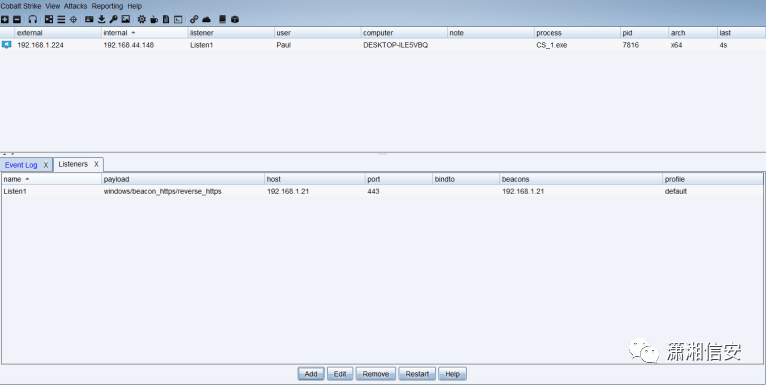766x385 pixels.
Task: Close the Listeners tab
Action: click(96, 164)
